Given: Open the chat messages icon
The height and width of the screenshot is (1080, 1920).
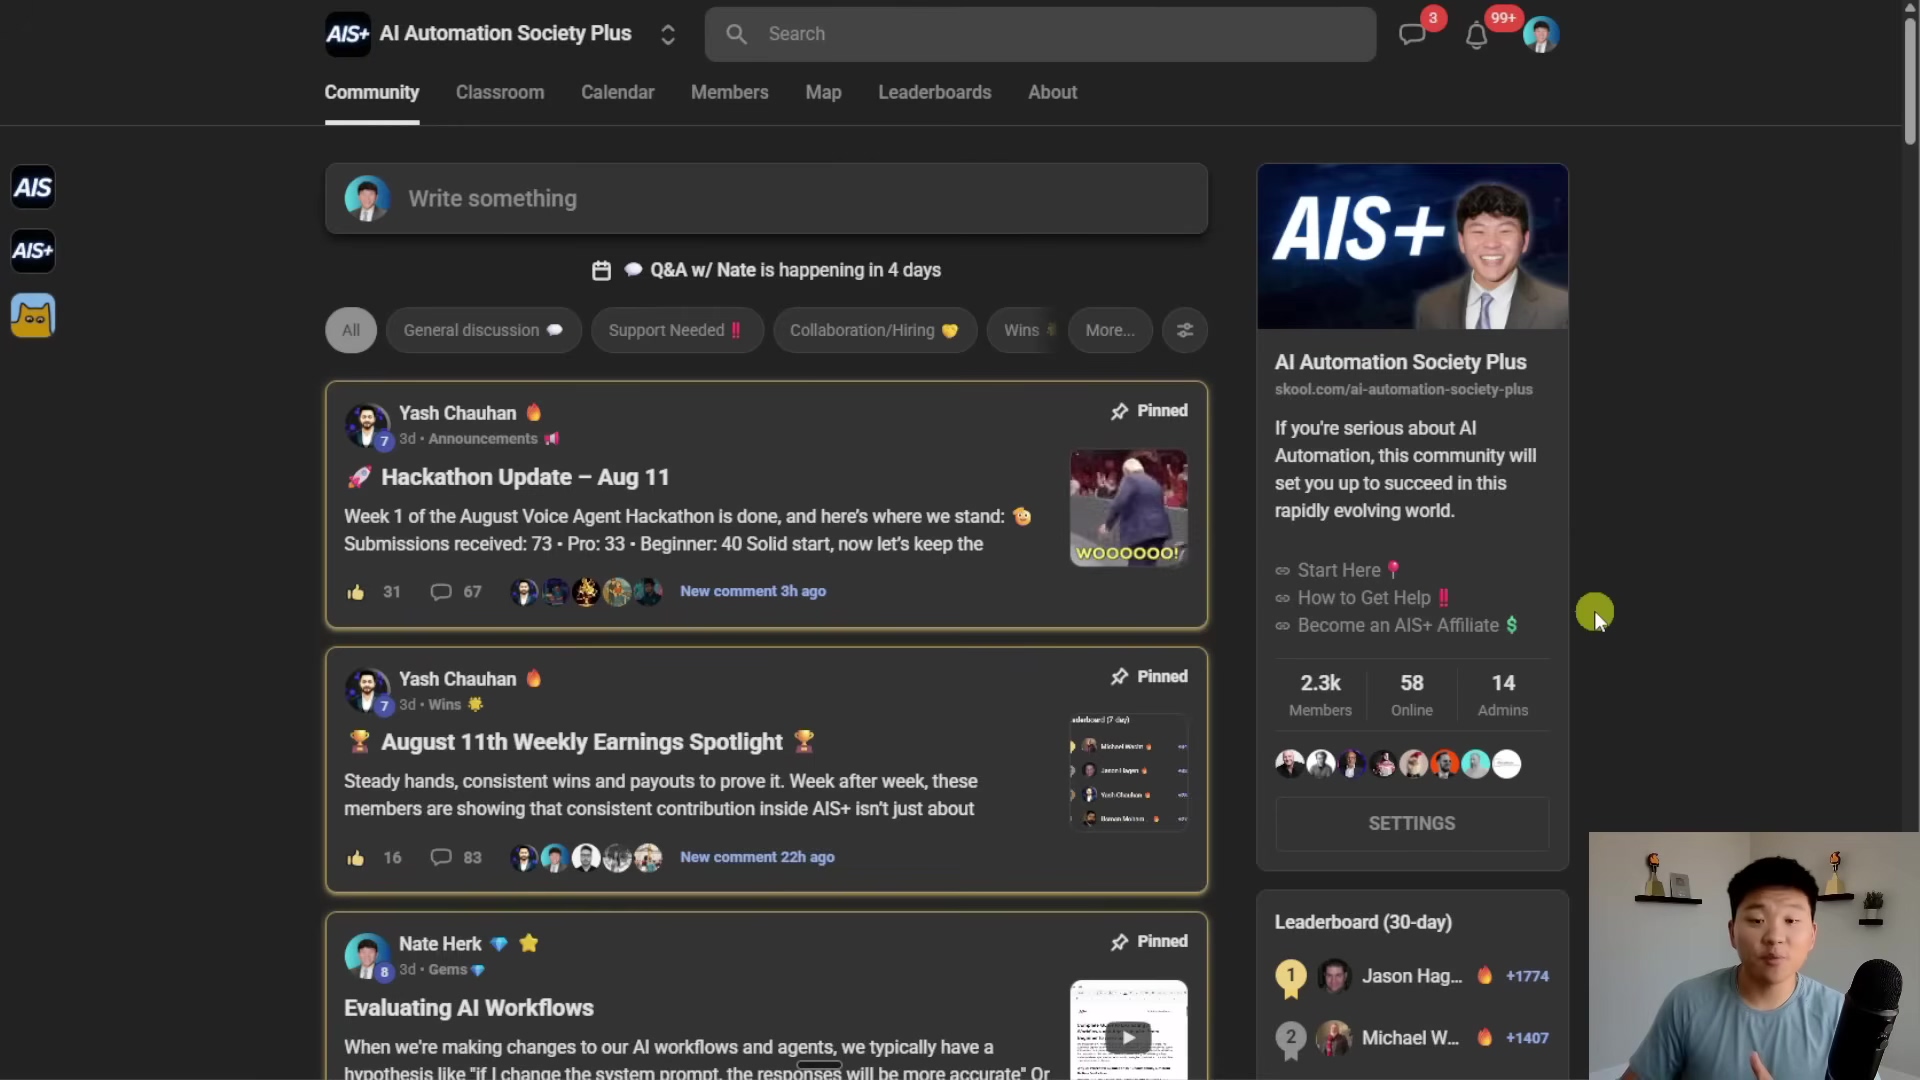Looking at the screenshot, I should pyautogui.click(x=1412, y=35).
